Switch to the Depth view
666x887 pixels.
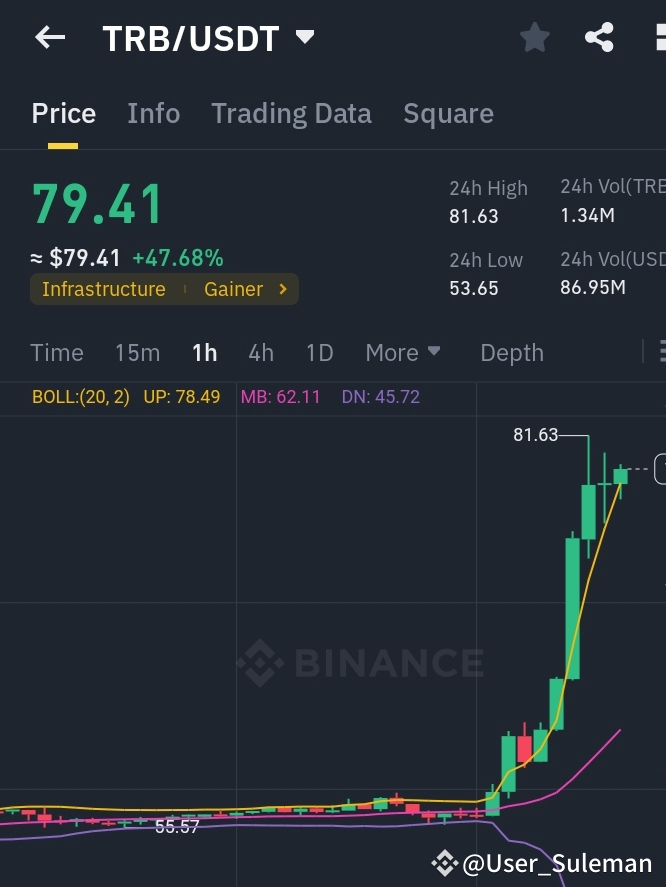[x=511, y=352]
